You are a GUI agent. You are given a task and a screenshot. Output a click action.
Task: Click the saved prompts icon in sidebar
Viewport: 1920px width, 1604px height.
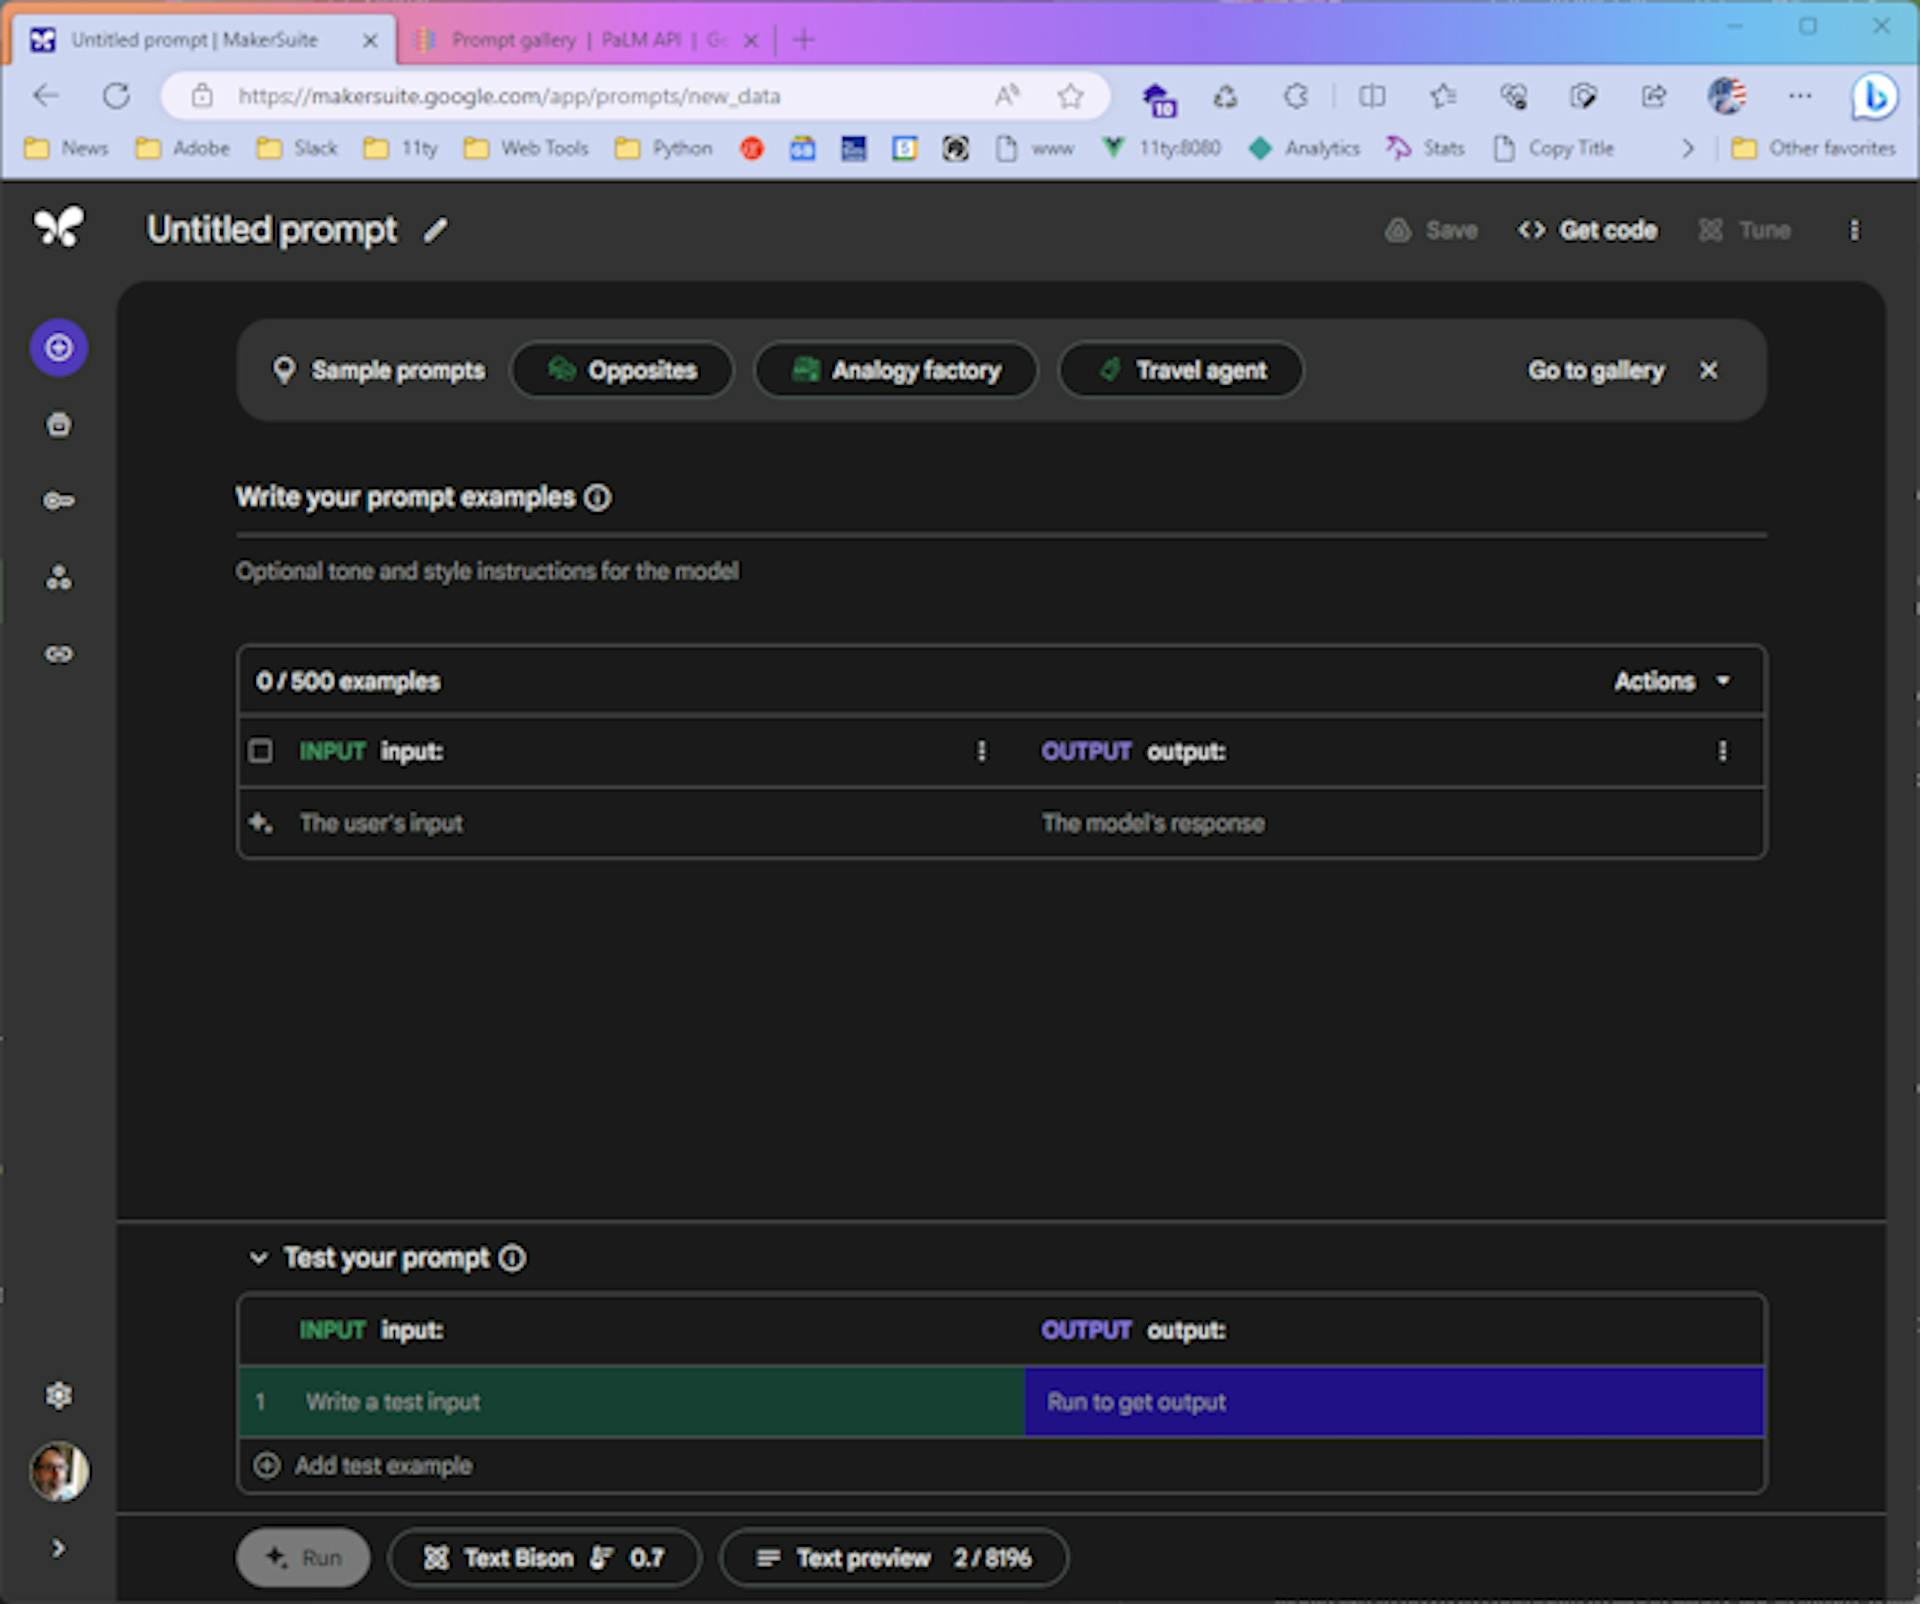pyautogui.click(x=59, y=421)
